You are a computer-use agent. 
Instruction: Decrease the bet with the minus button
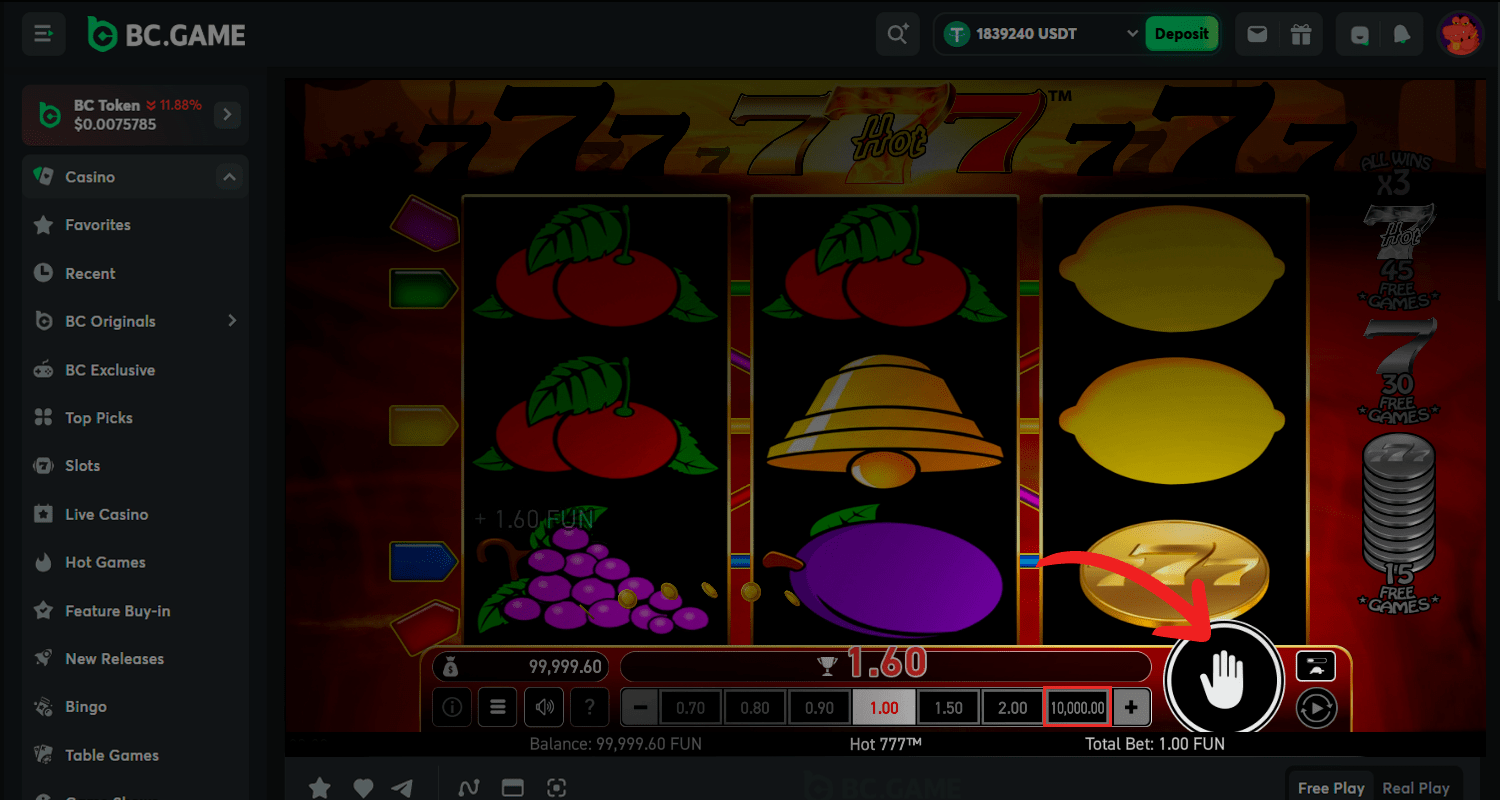click(640, 708)
